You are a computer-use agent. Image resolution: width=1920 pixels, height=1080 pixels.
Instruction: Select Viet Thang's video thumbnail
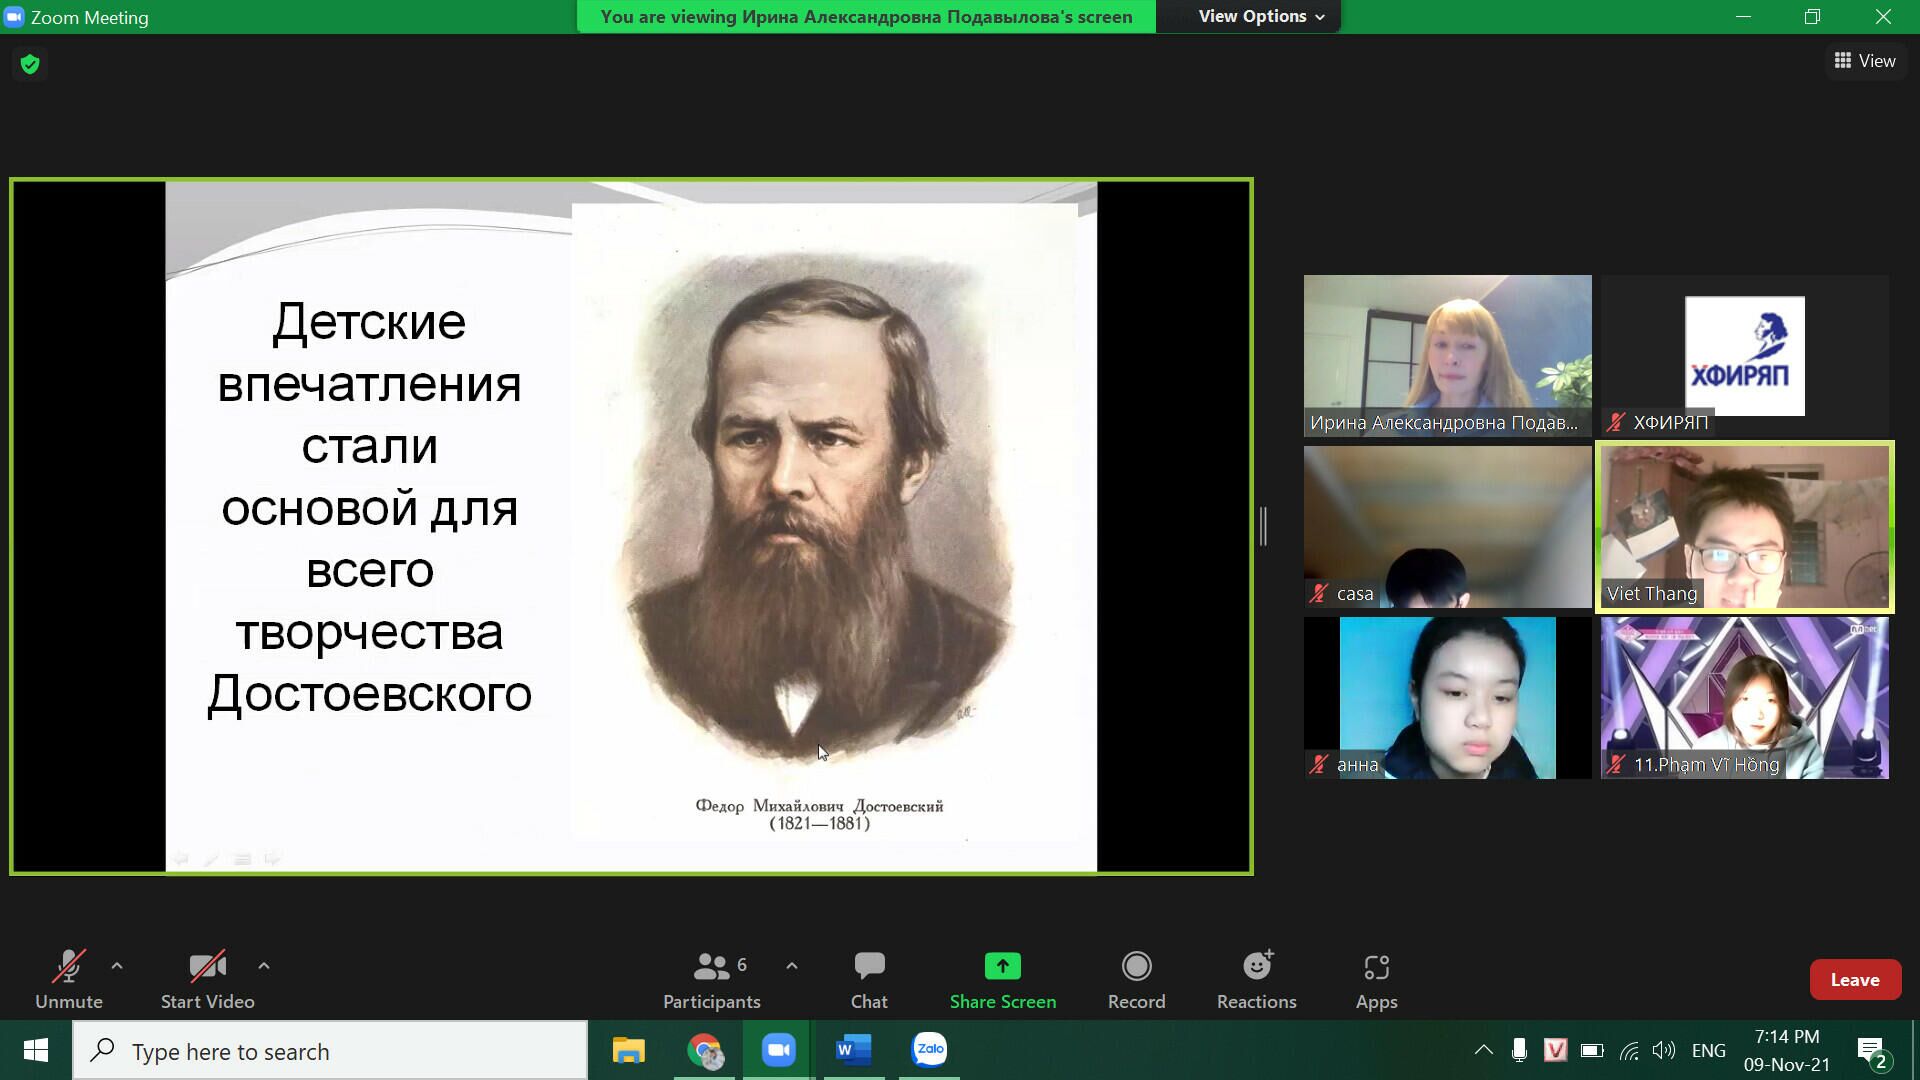coord(1744,527)
